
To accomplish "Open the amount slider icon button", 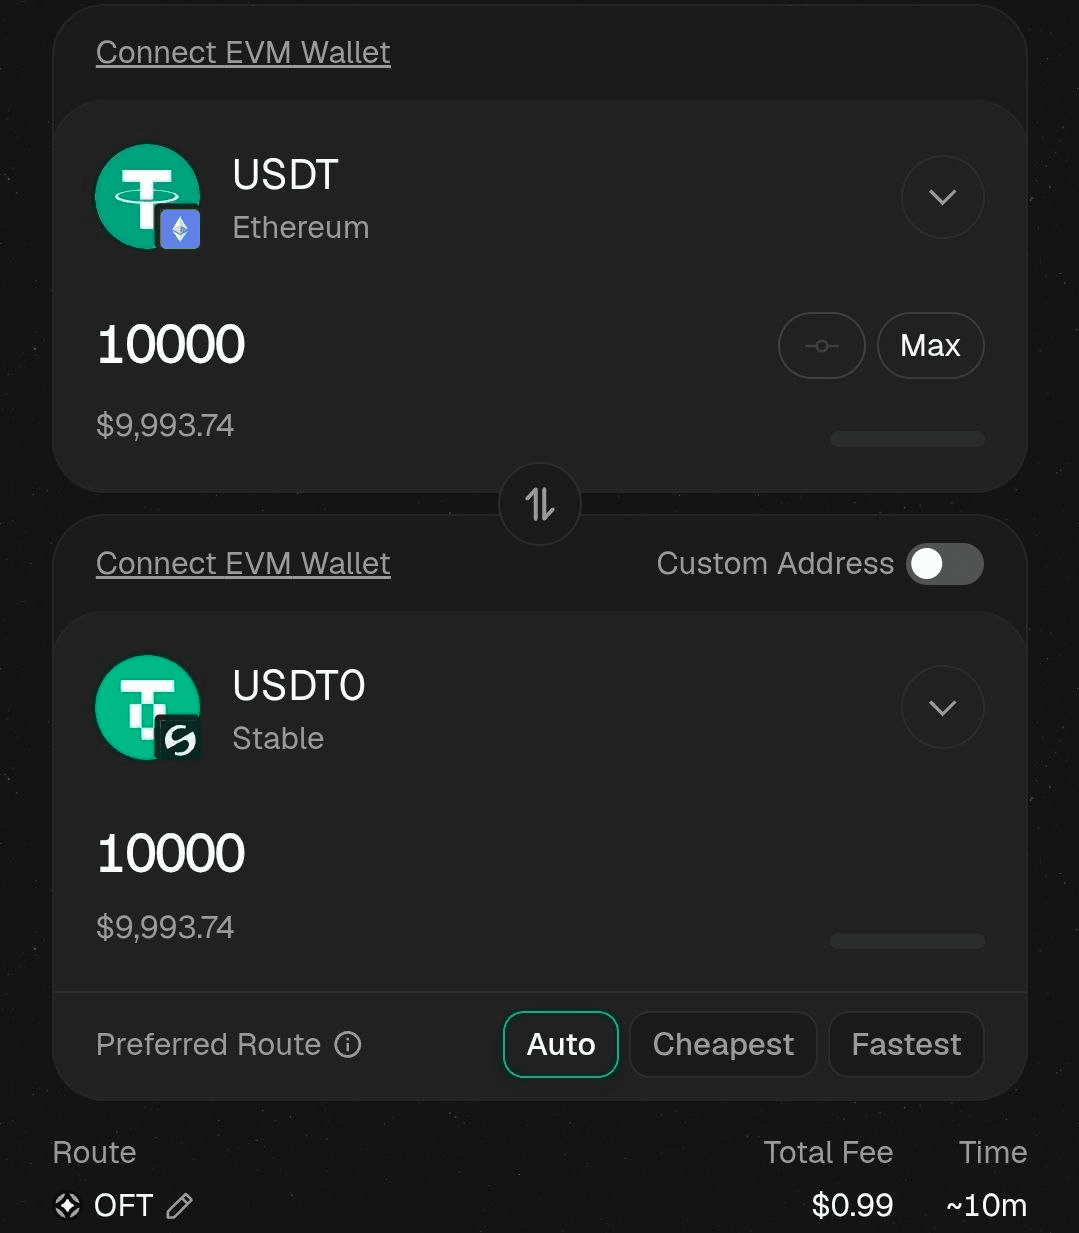I will (x=822, y=346).
